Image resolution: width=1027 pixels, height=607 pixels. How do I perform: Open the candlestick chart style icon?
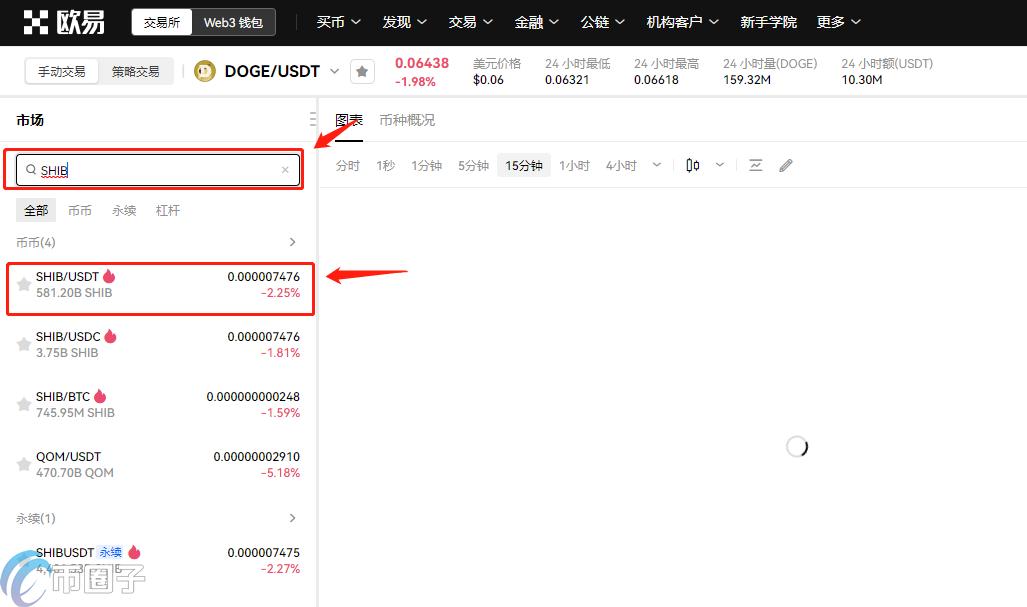point(692,165)
